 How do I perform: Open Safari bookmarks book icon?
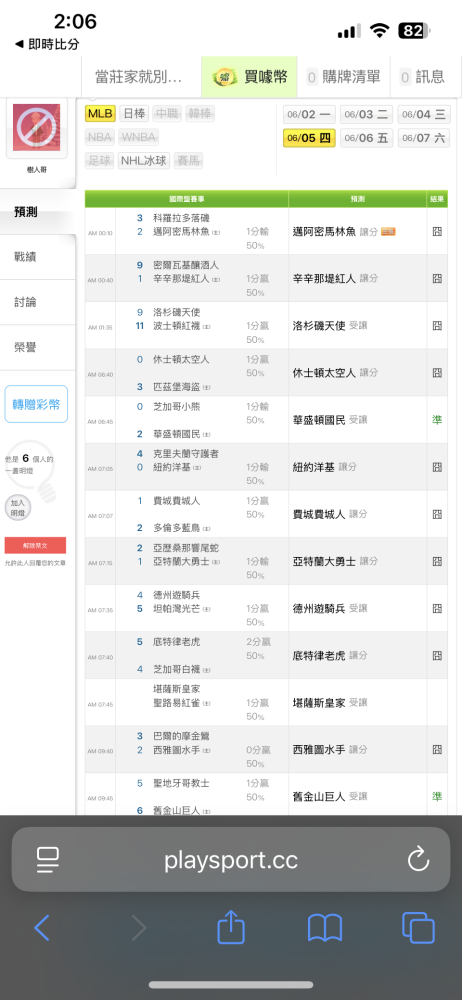tap(325, 928)
